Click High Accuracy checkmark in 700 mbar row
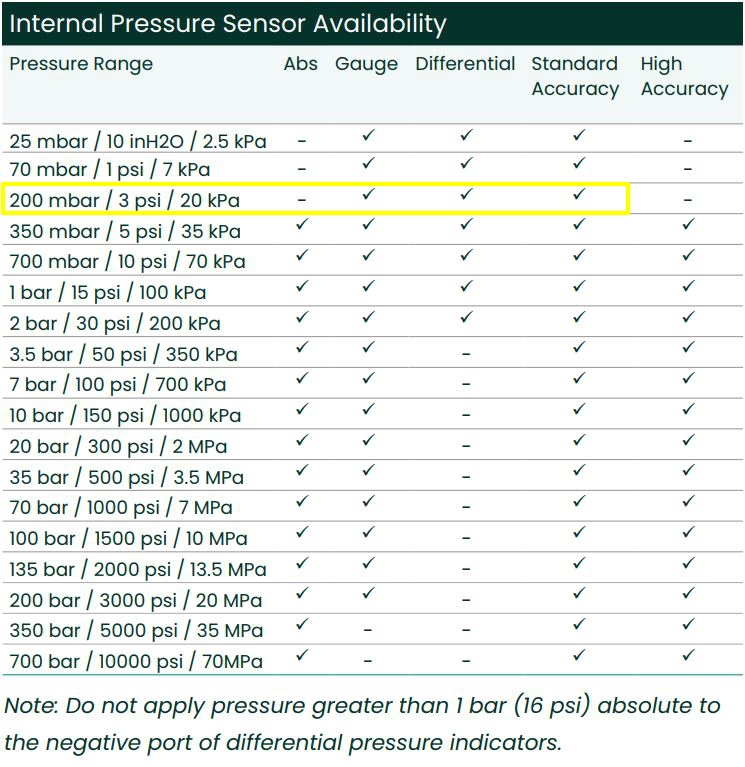Image resolution: width=745 pixels, height=767 pixels. point(687,256)
